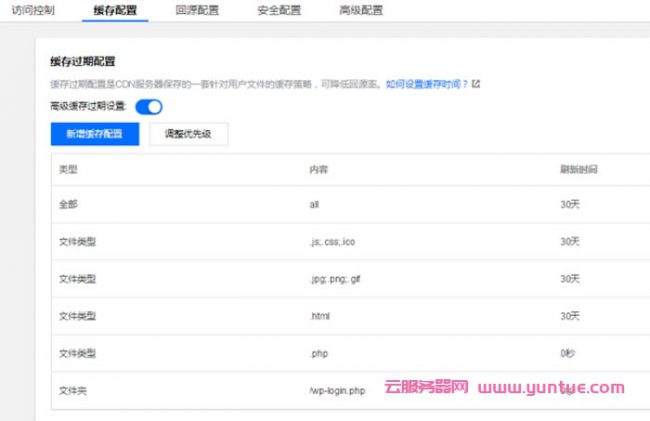The image size is (650, 421).
Task: Toggle the 高级缓存过期设置 switch
Action: (148, 106)
